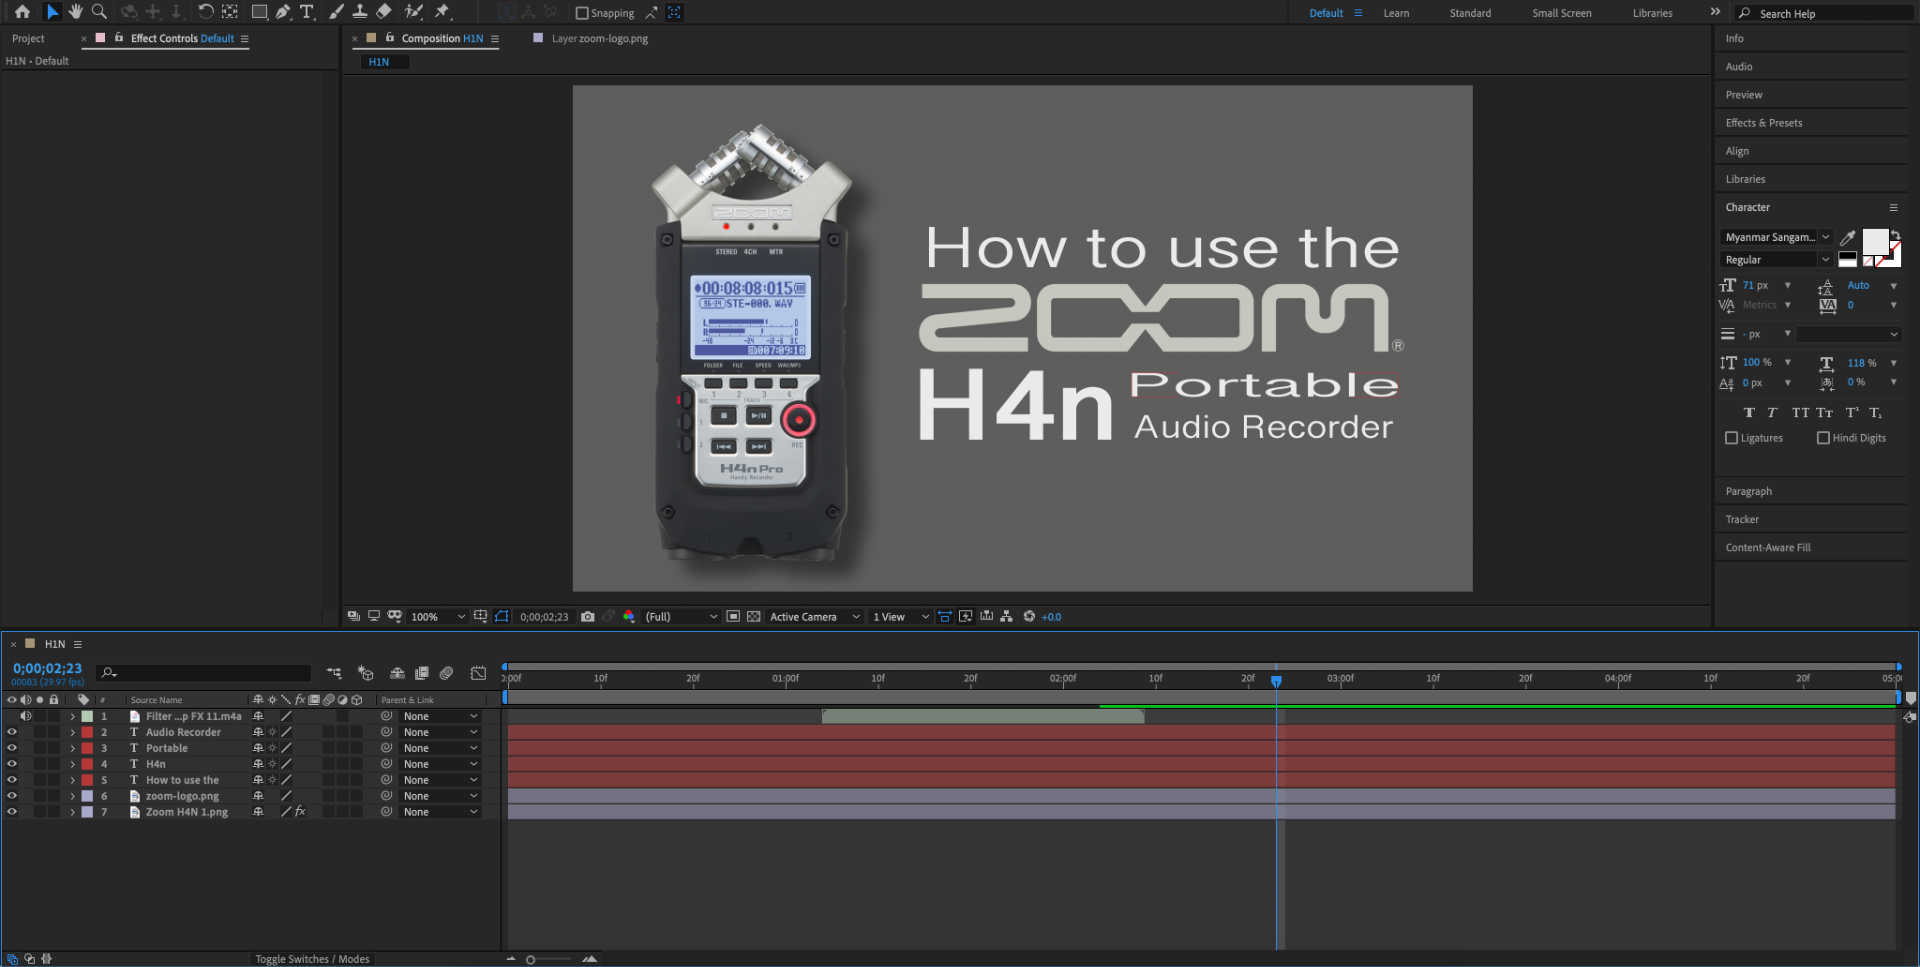Click the red label color of Portable layer
Viewport: 1920px width, 967px height.
coord(87,748)
